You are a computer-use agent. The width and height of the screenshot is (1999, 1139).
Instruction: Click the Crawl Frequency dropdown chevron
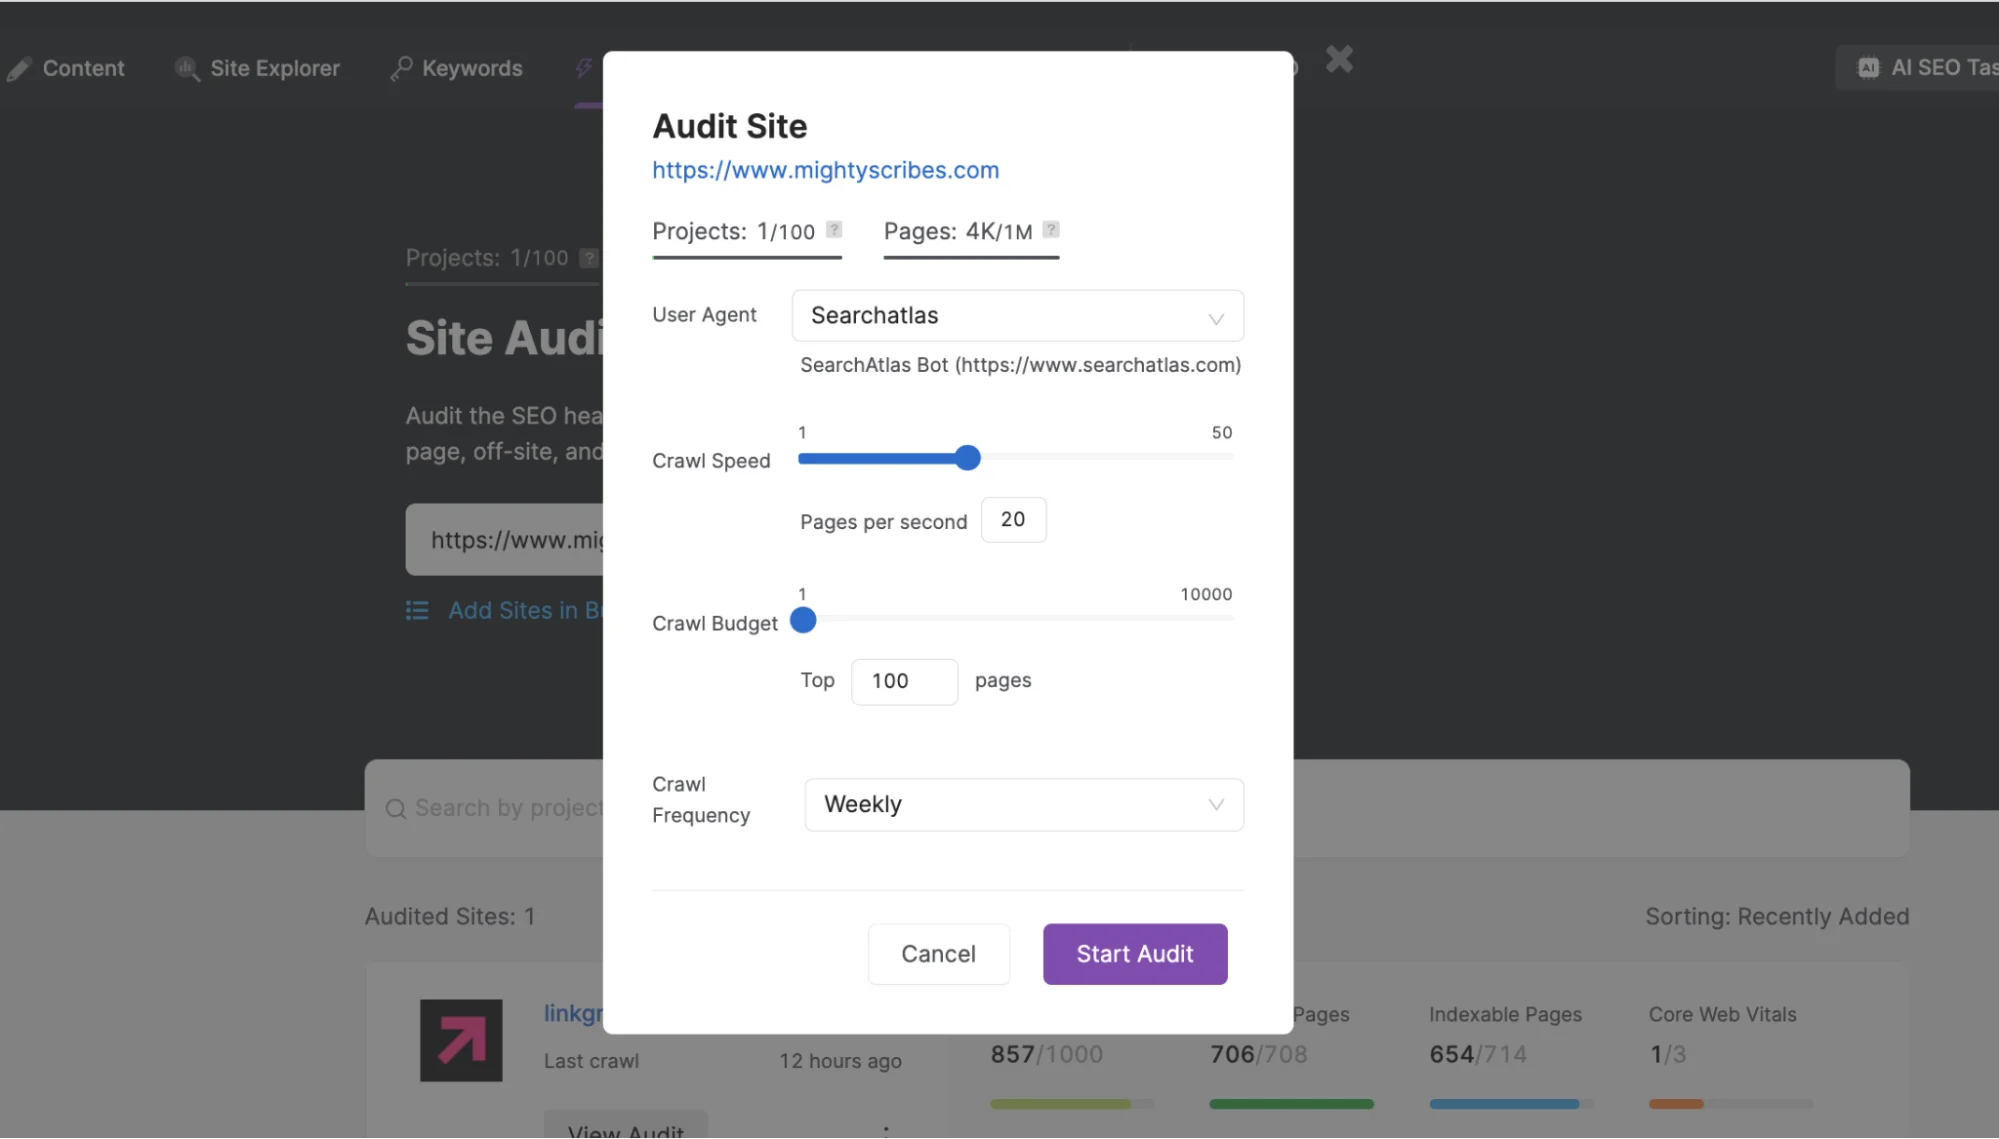pyautogui.click(x=1216, y=805)
